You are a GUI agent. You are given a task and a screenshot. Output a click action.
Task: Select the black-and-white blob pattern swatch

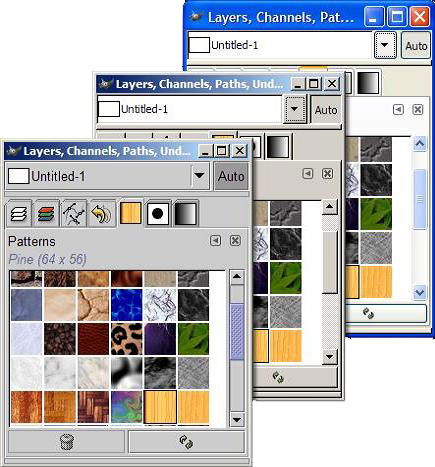click(x=127, y=373)
